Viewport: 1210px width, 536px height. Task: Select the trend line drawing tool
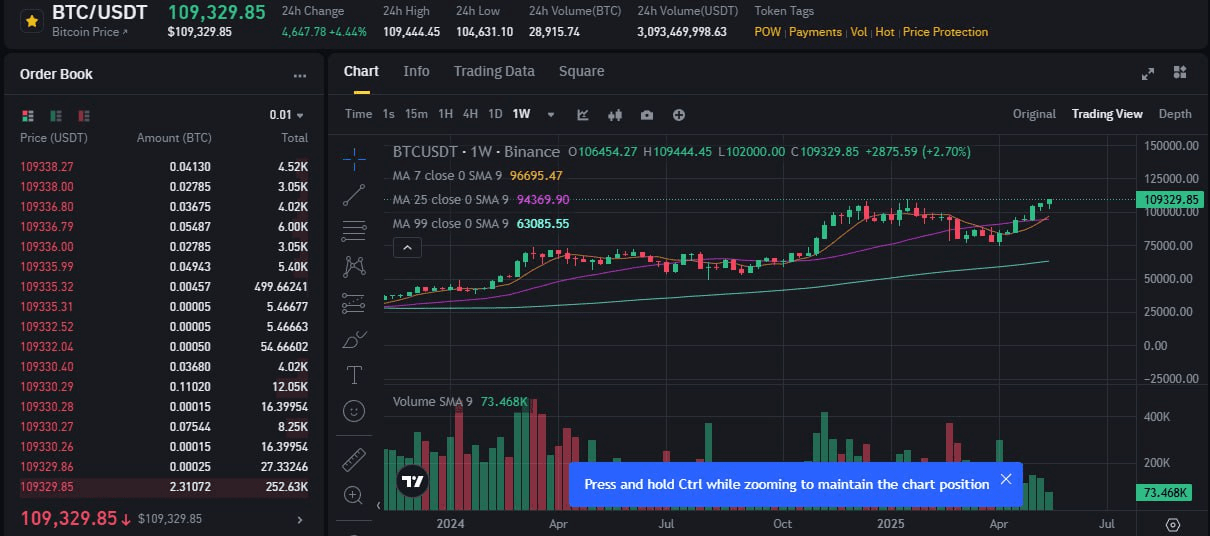tap(354, 195)
